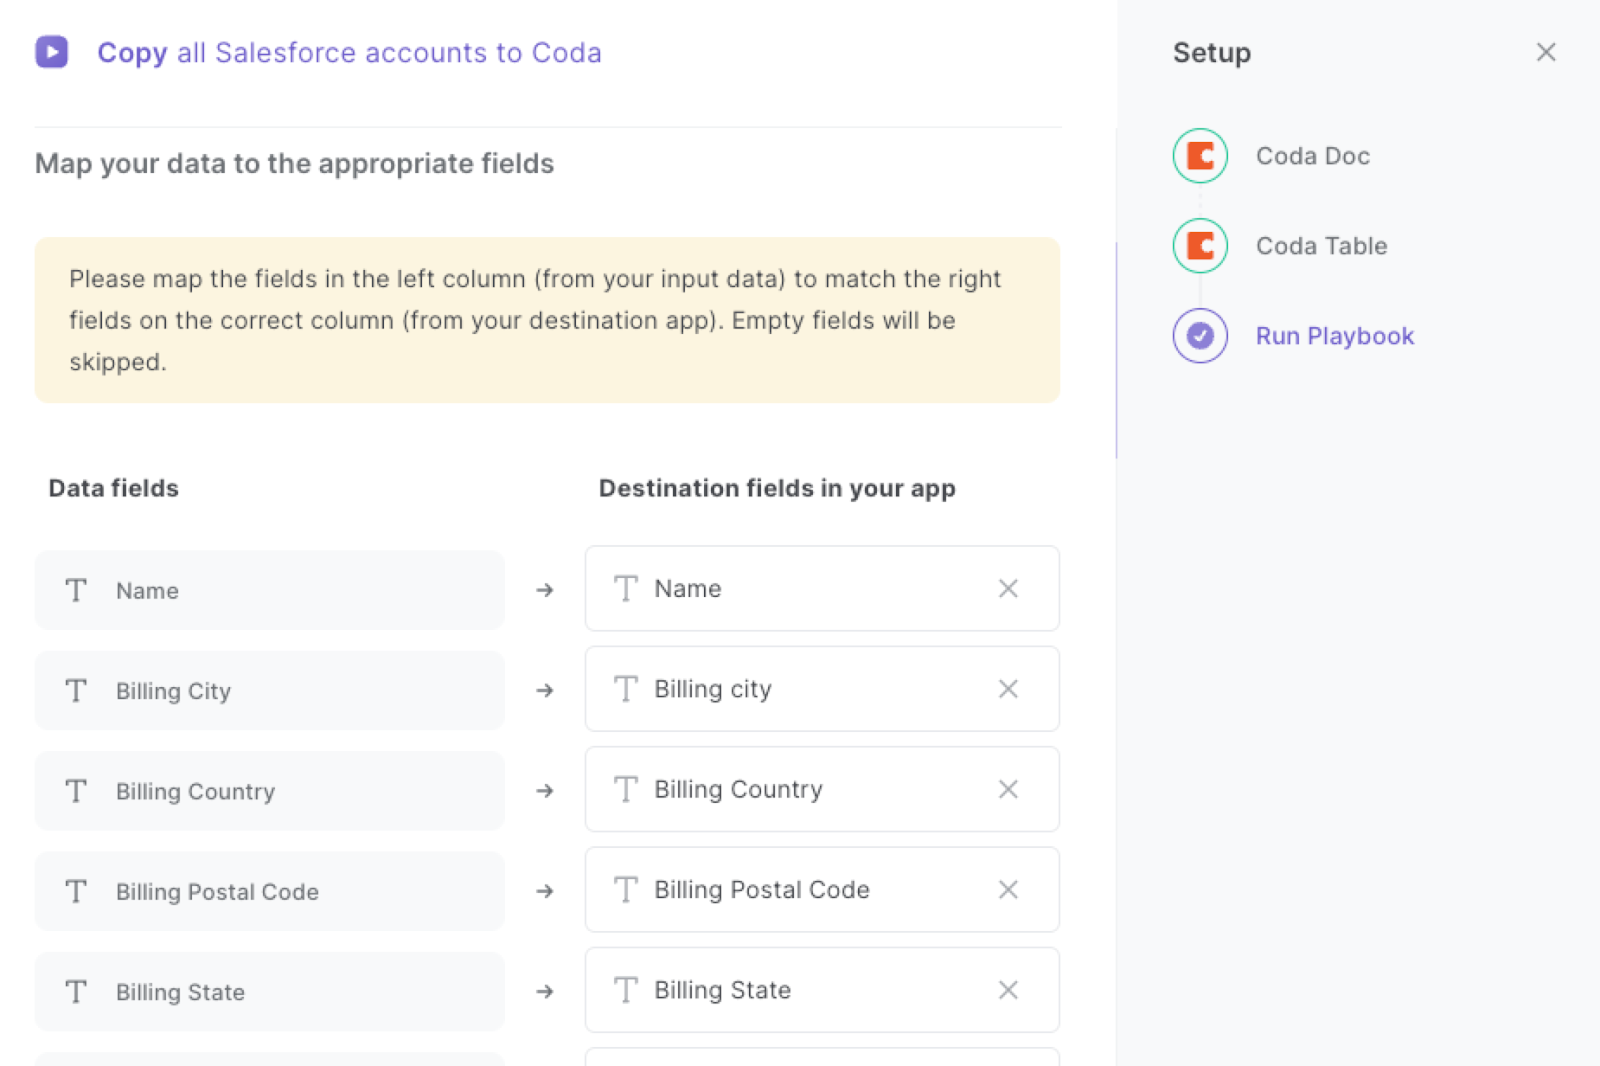Open the Billing Country destination dropdown
Screen dimensions: 1600x1066
(x=822, y=789)
